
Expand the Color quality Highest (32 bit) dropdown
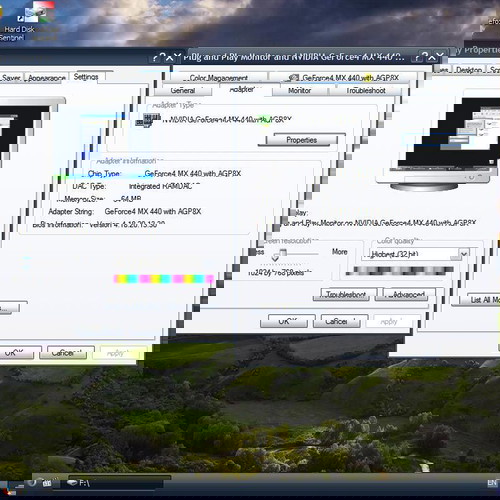(464, 254)
